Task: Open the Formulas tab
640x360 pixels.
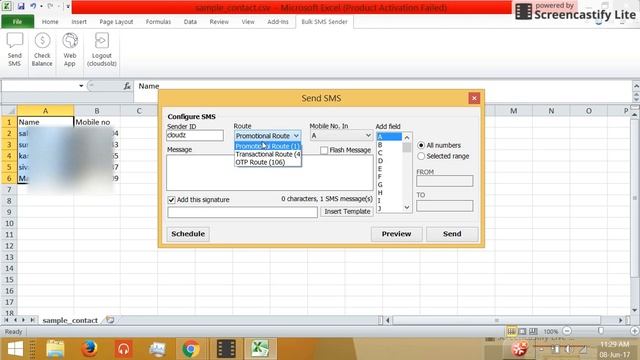Action: (x=158, y=22)
